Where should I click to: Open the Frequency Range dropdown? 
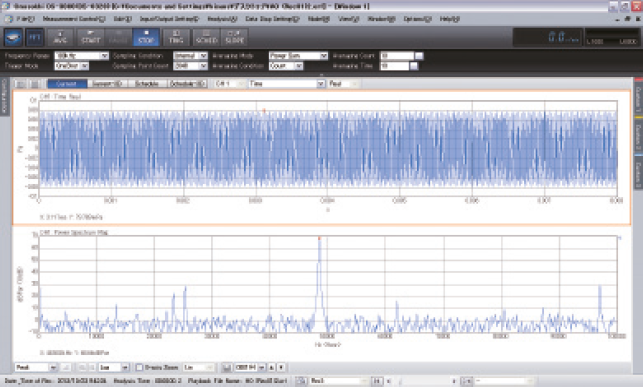tap(82, 56)
